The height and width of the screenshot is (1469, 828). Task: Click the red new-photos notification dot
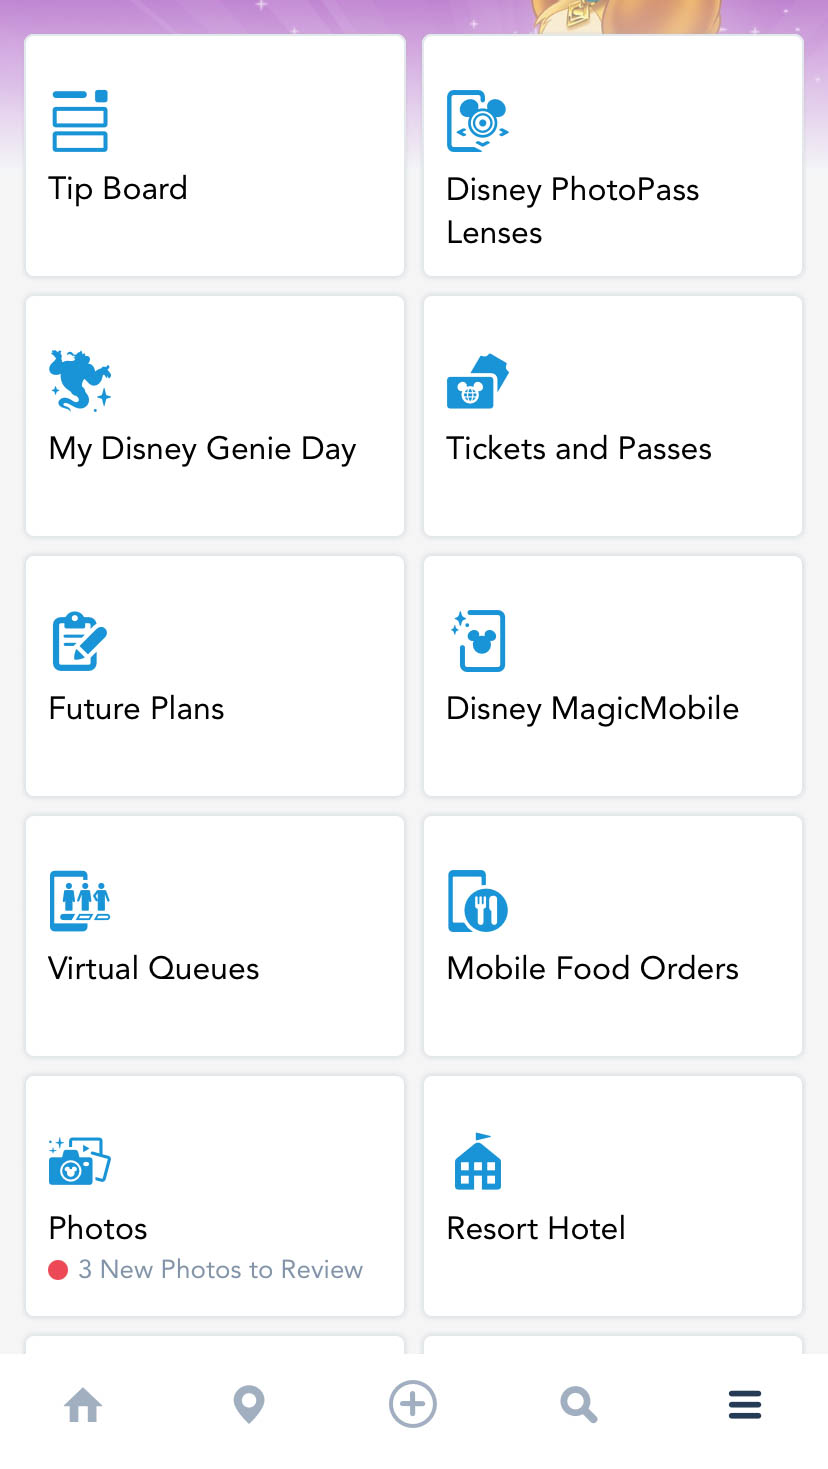pyautogui.click(x=58, y=1270)
